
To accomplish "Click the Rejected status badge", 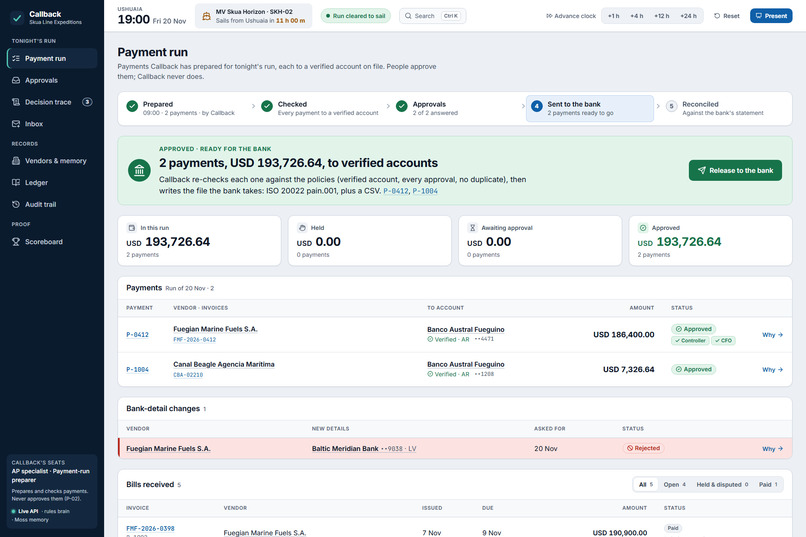I will coord(644,448).
